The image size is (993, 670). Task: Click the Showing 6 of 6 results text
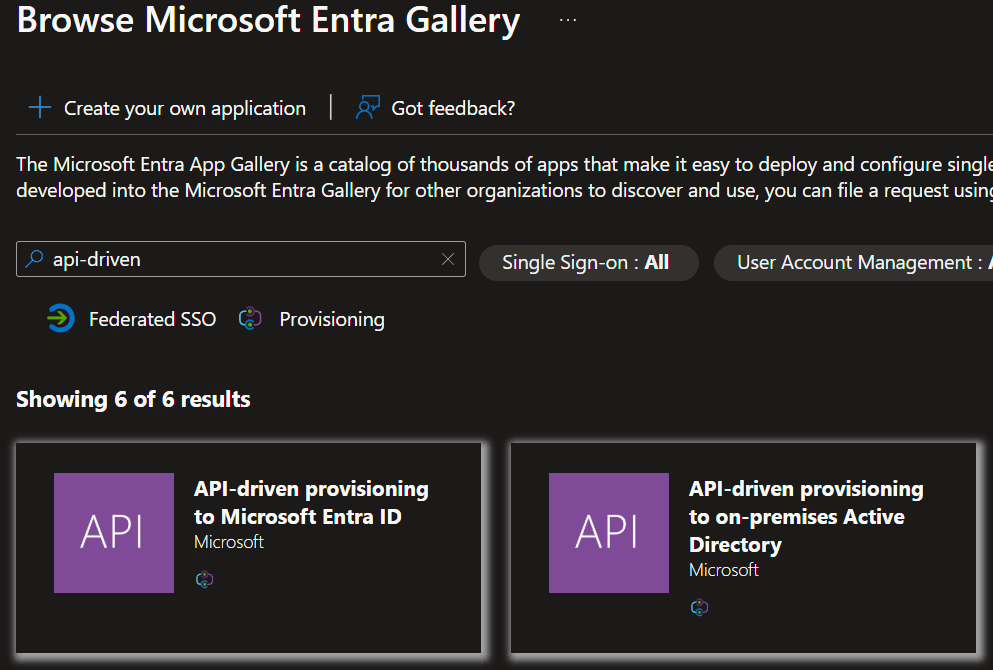(x=133, y=399)
